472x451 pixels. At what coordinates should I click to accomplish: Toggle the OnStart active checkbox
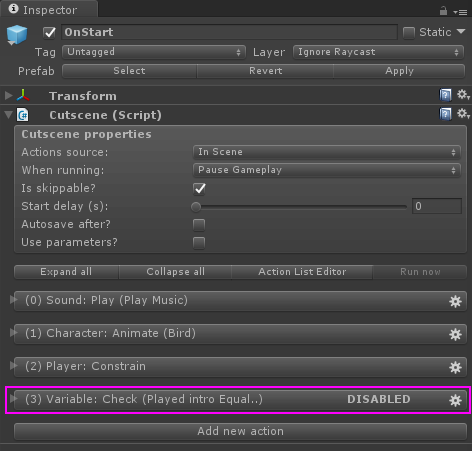tap(49, 32)
